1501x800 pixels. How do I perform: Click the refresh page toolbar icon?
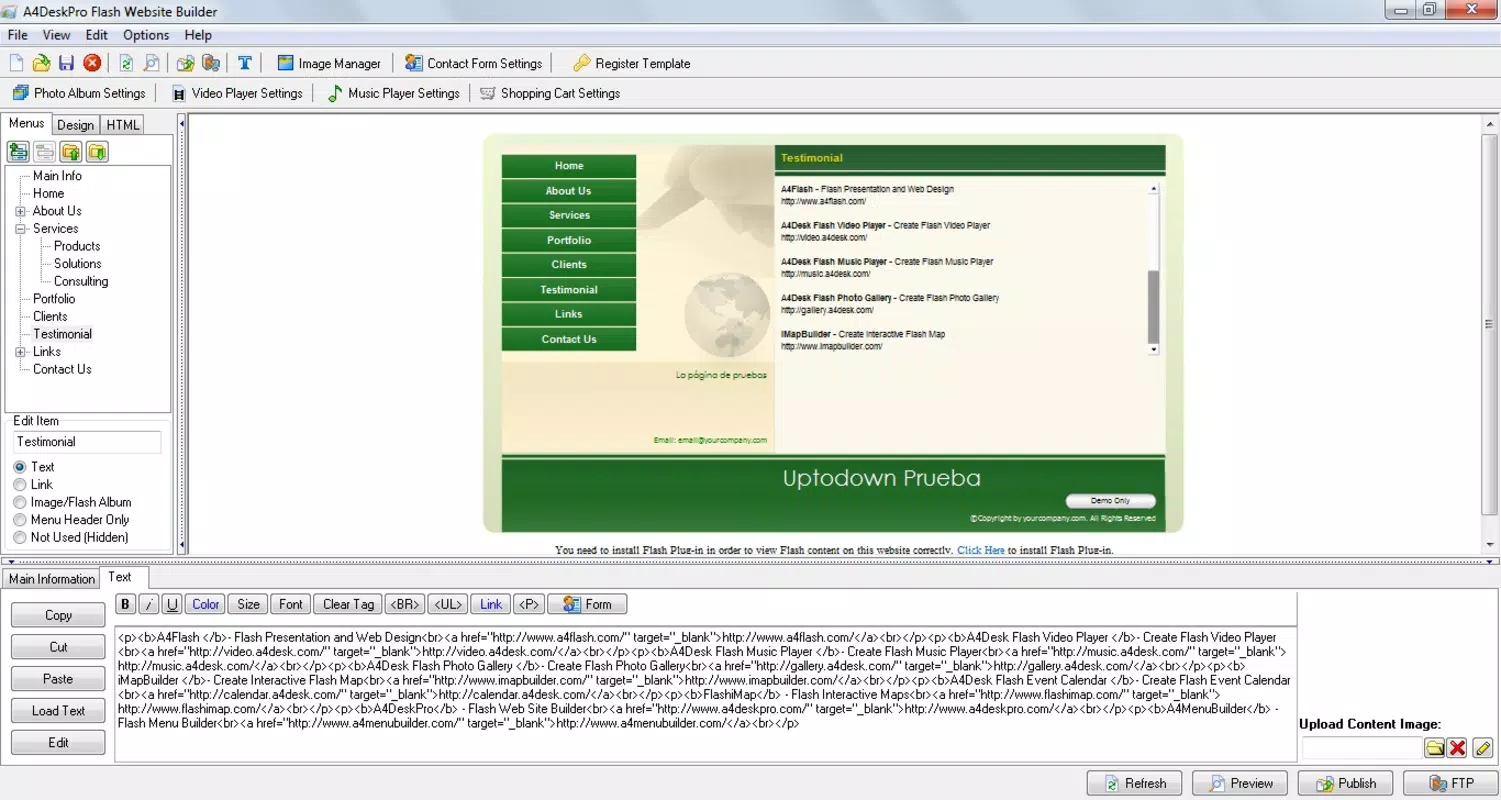point(126,63)
